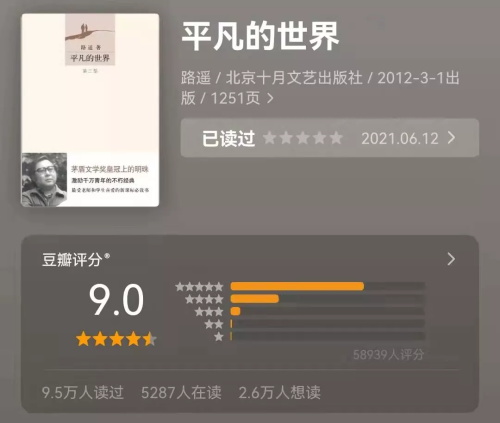Open the 平凡的世界 book cover thumbnail
500x423 pixels.
tap(90, 110)
